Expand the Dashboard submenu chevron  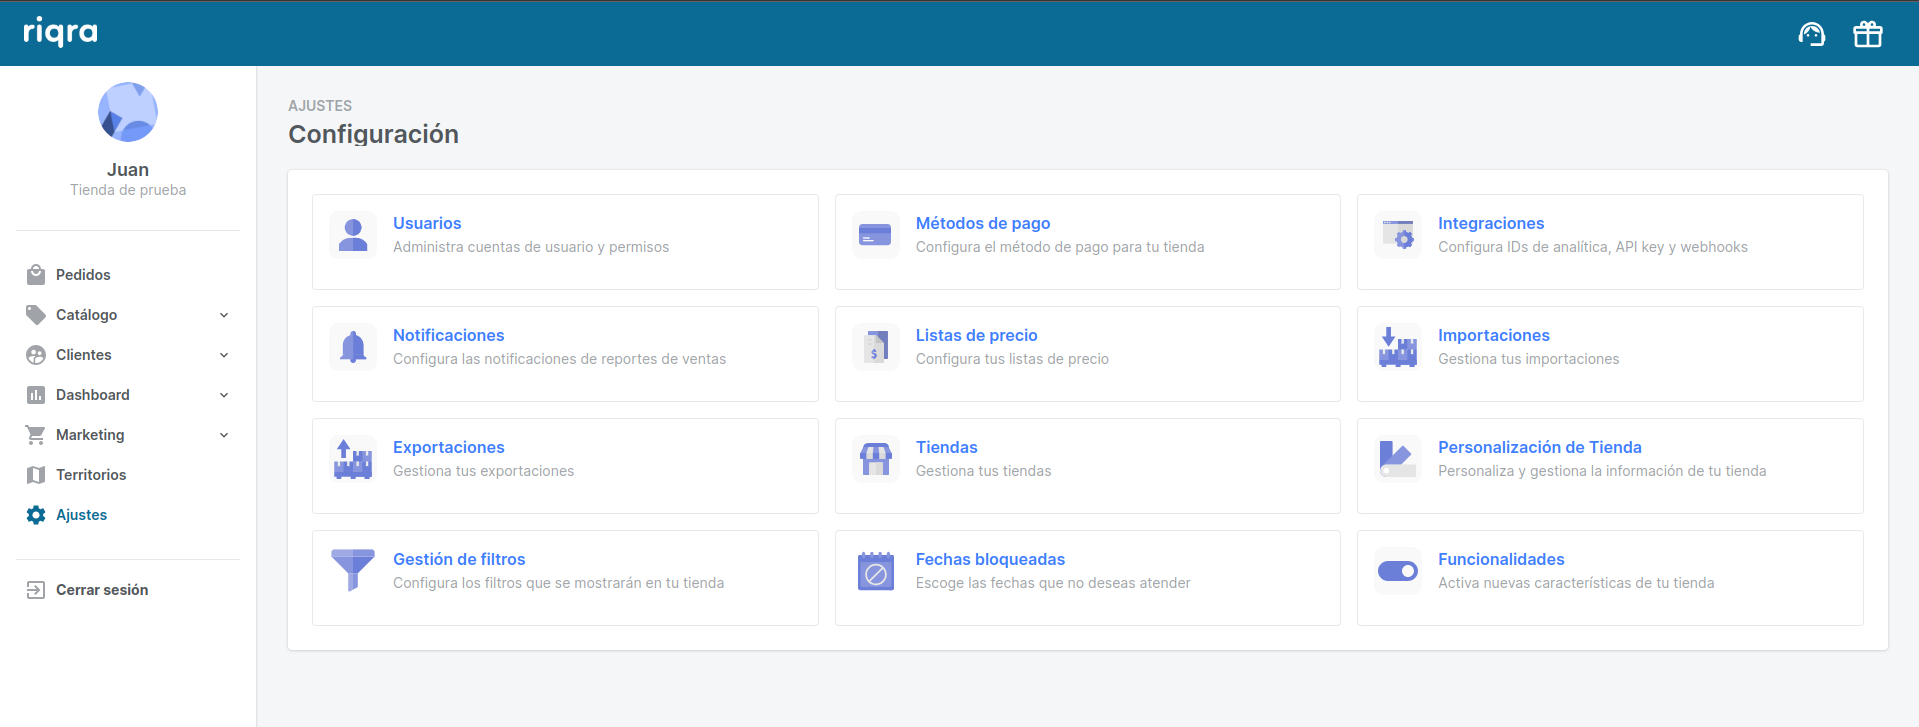(x=224, y=395)
